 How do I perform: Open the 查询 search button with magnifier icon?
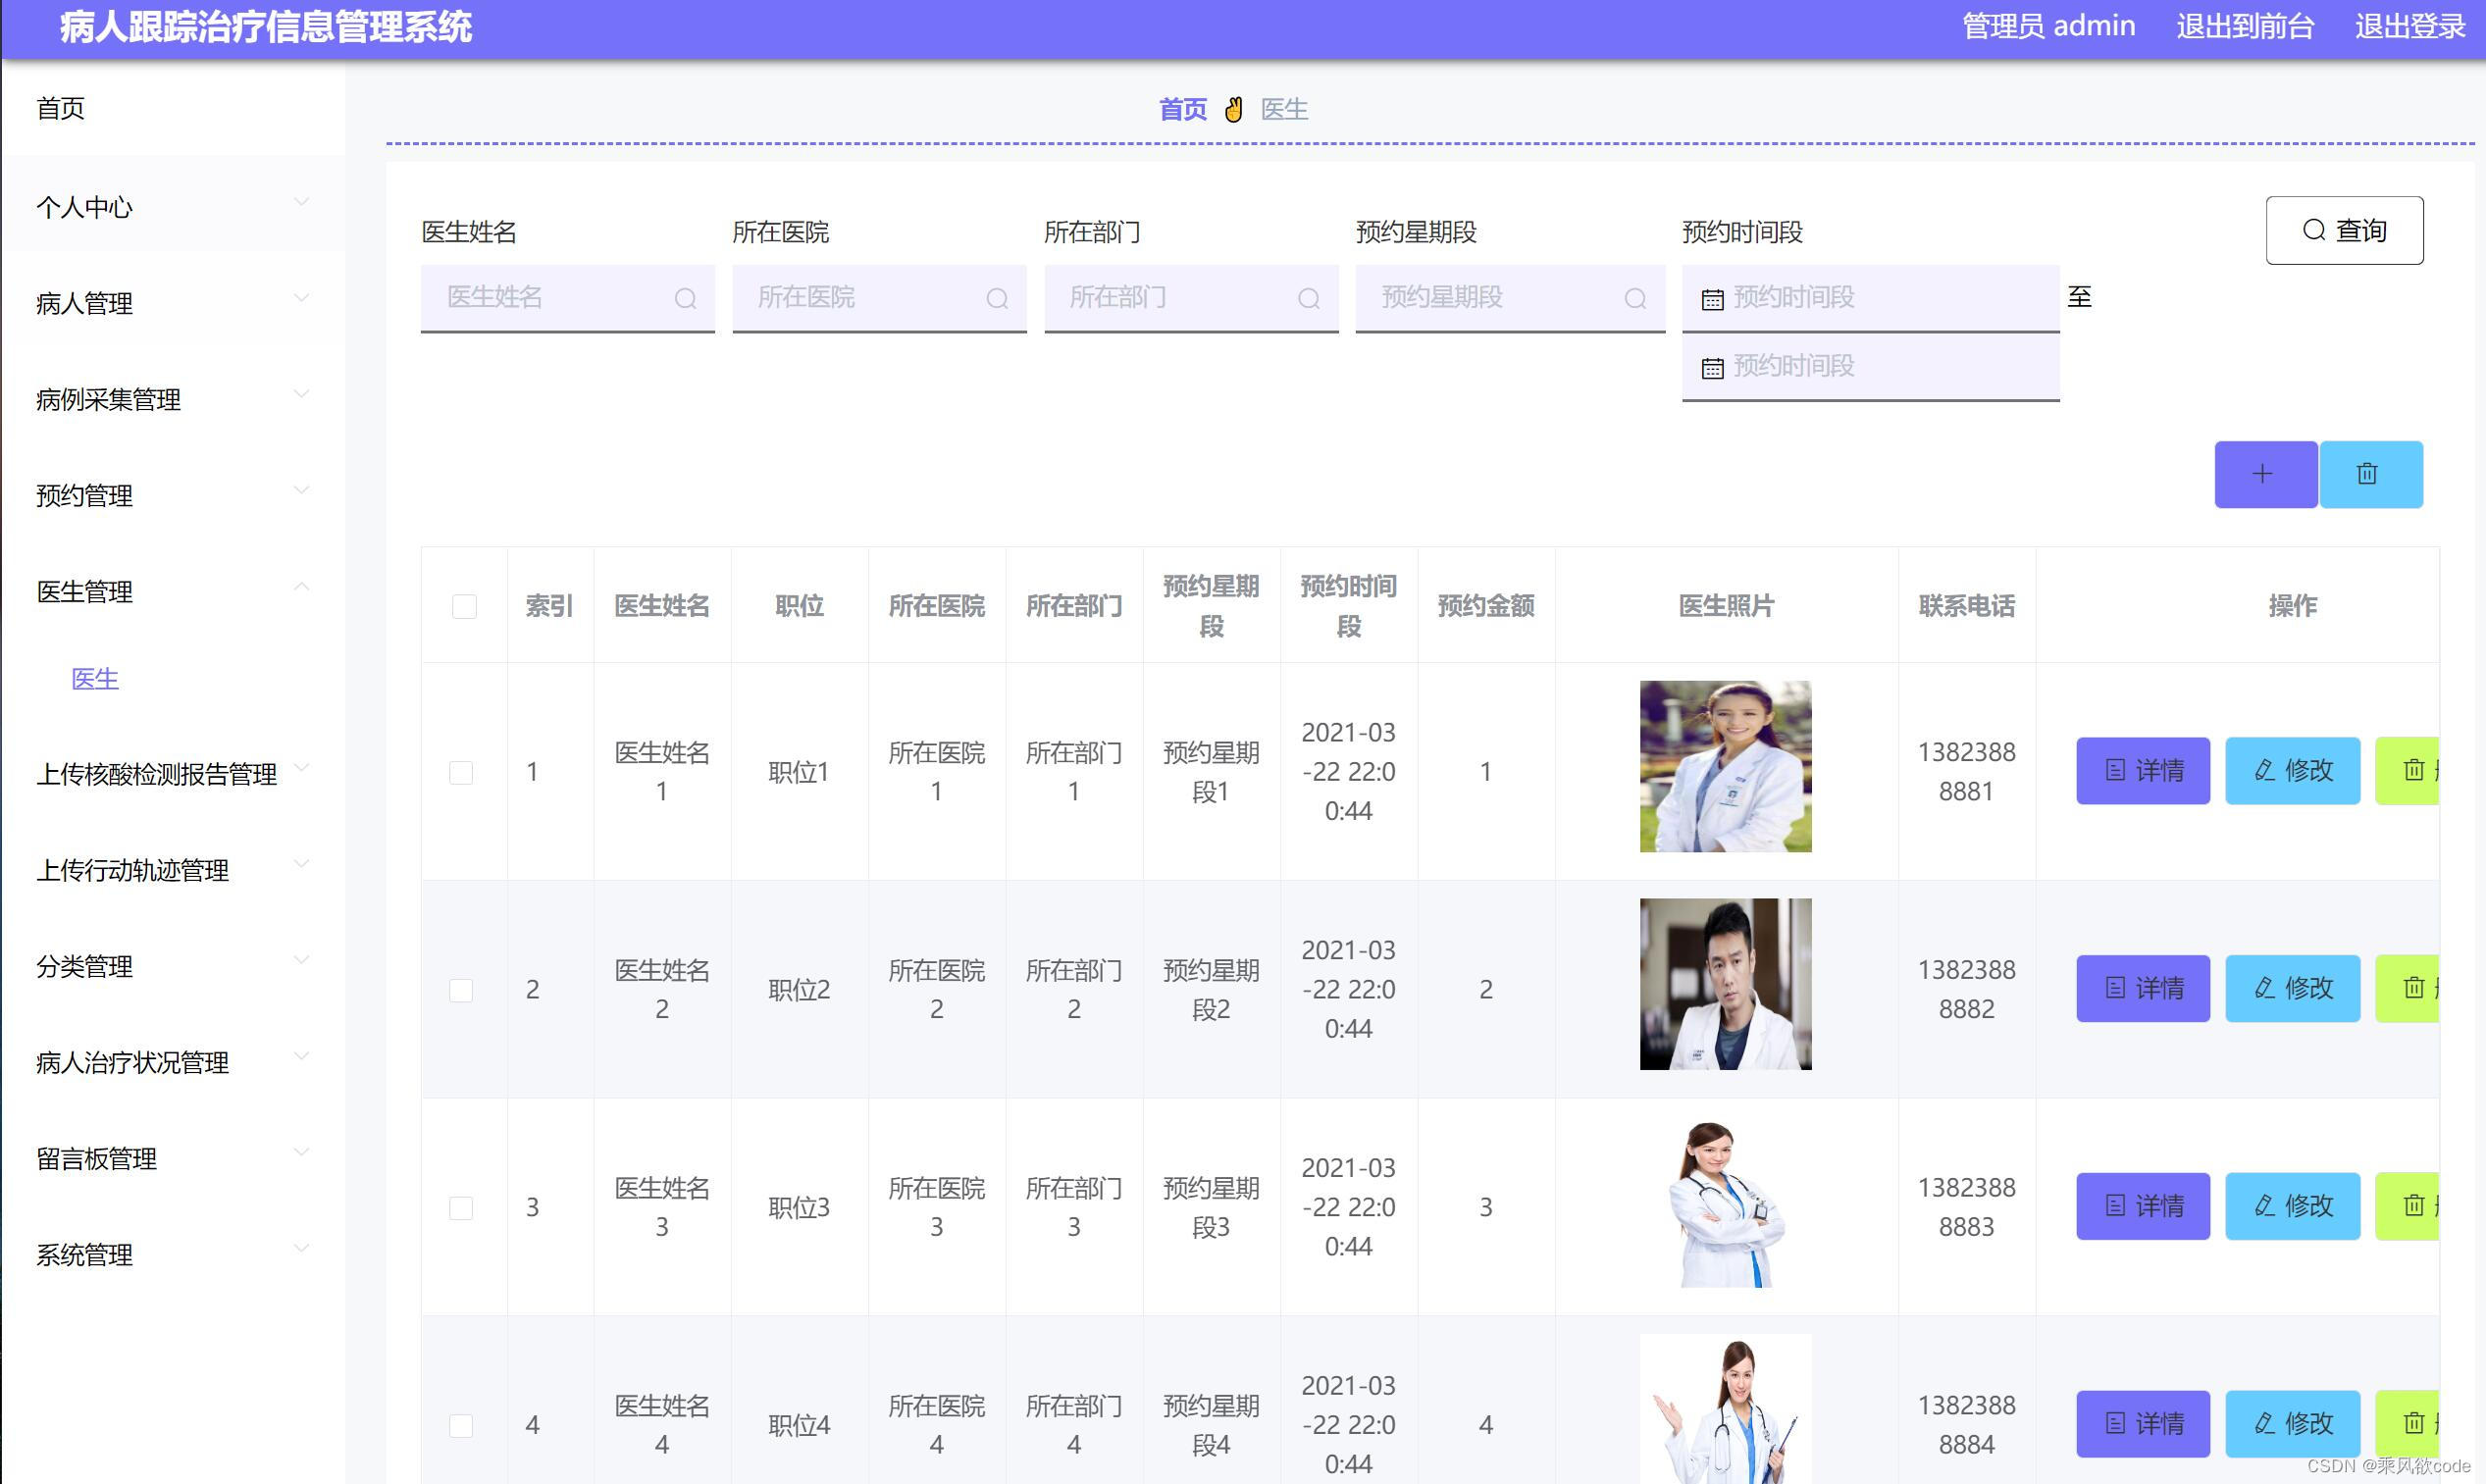(x=2343, y=230)
